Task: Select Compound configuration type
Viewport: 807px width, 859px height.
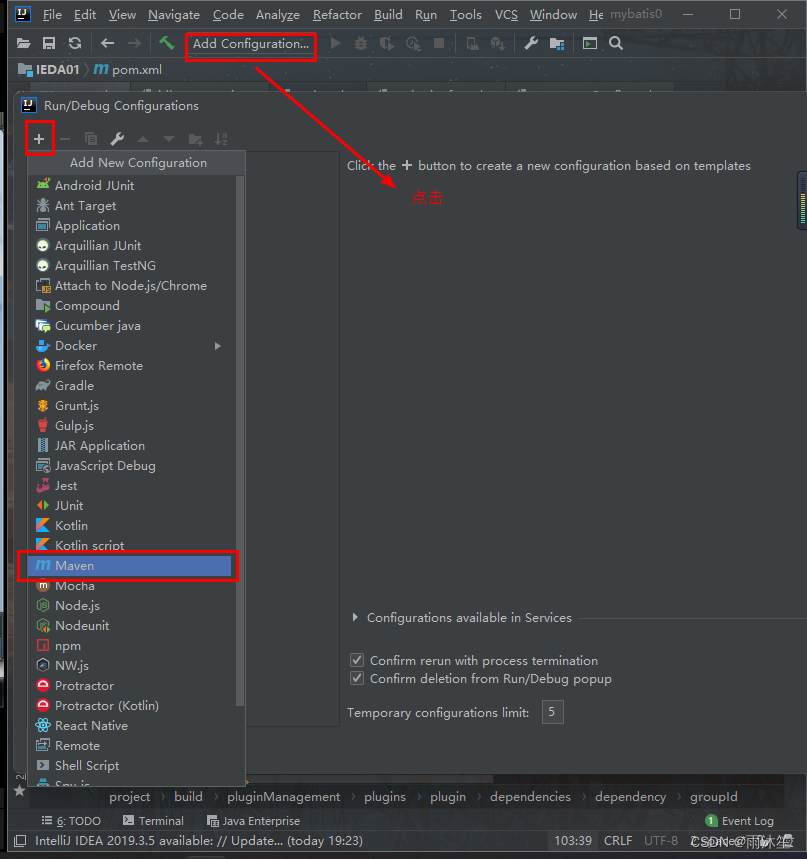Action: [131, 306]
